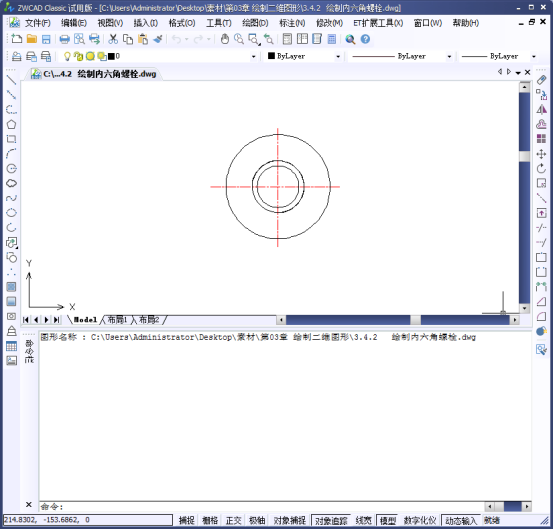This screenshot has width=554, height=529.
Task: Click the 动态输入 status button
Action: coord(461,520)
